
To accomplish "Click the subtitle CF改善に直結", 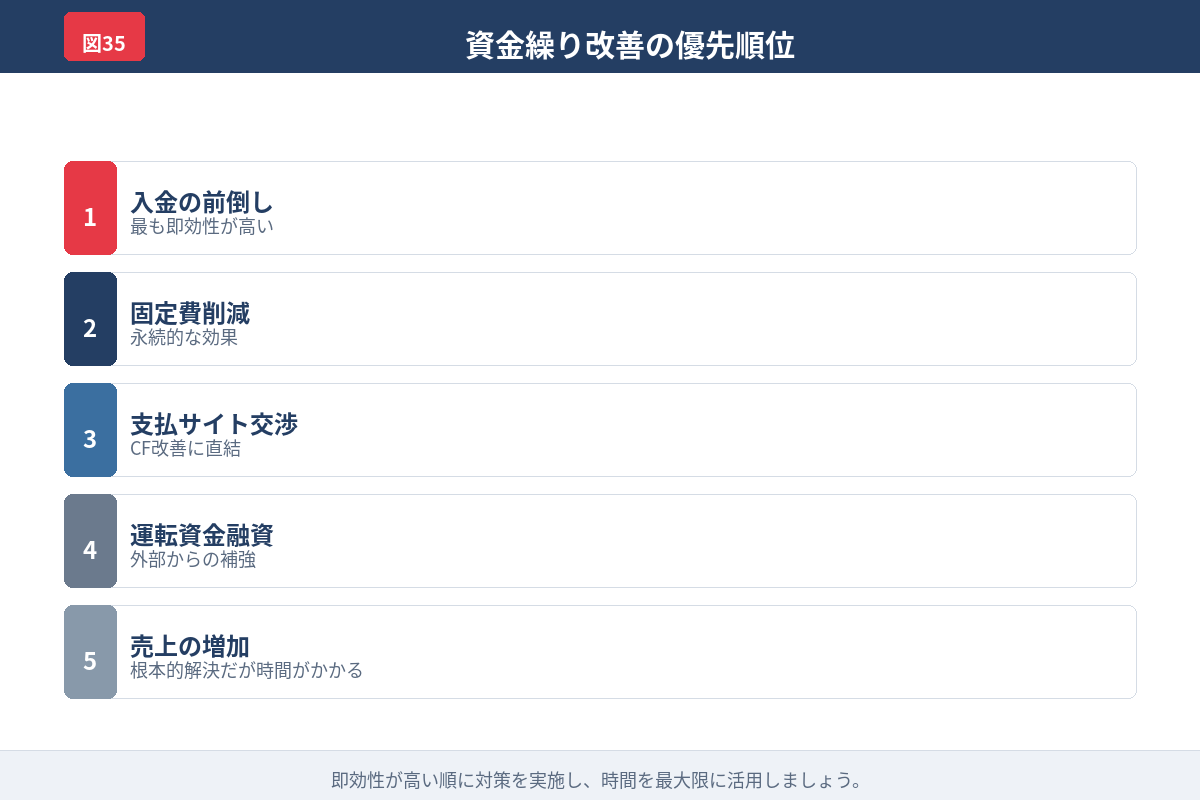I will tap(185, 449).
